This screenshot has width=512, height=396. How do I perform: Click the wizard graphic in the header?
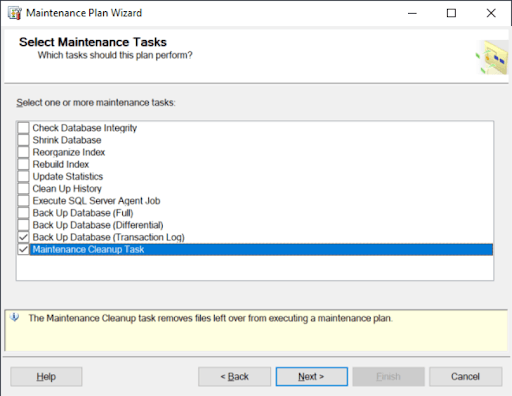[492, 57]
